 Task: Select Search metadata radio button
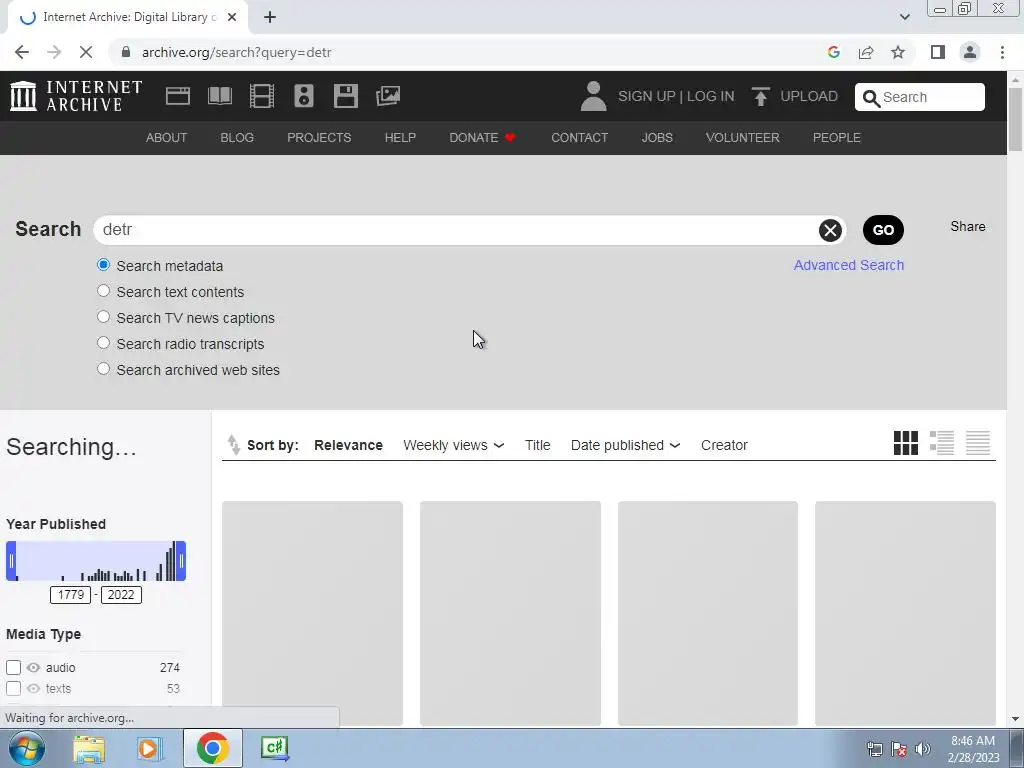[x=103, y=264]
